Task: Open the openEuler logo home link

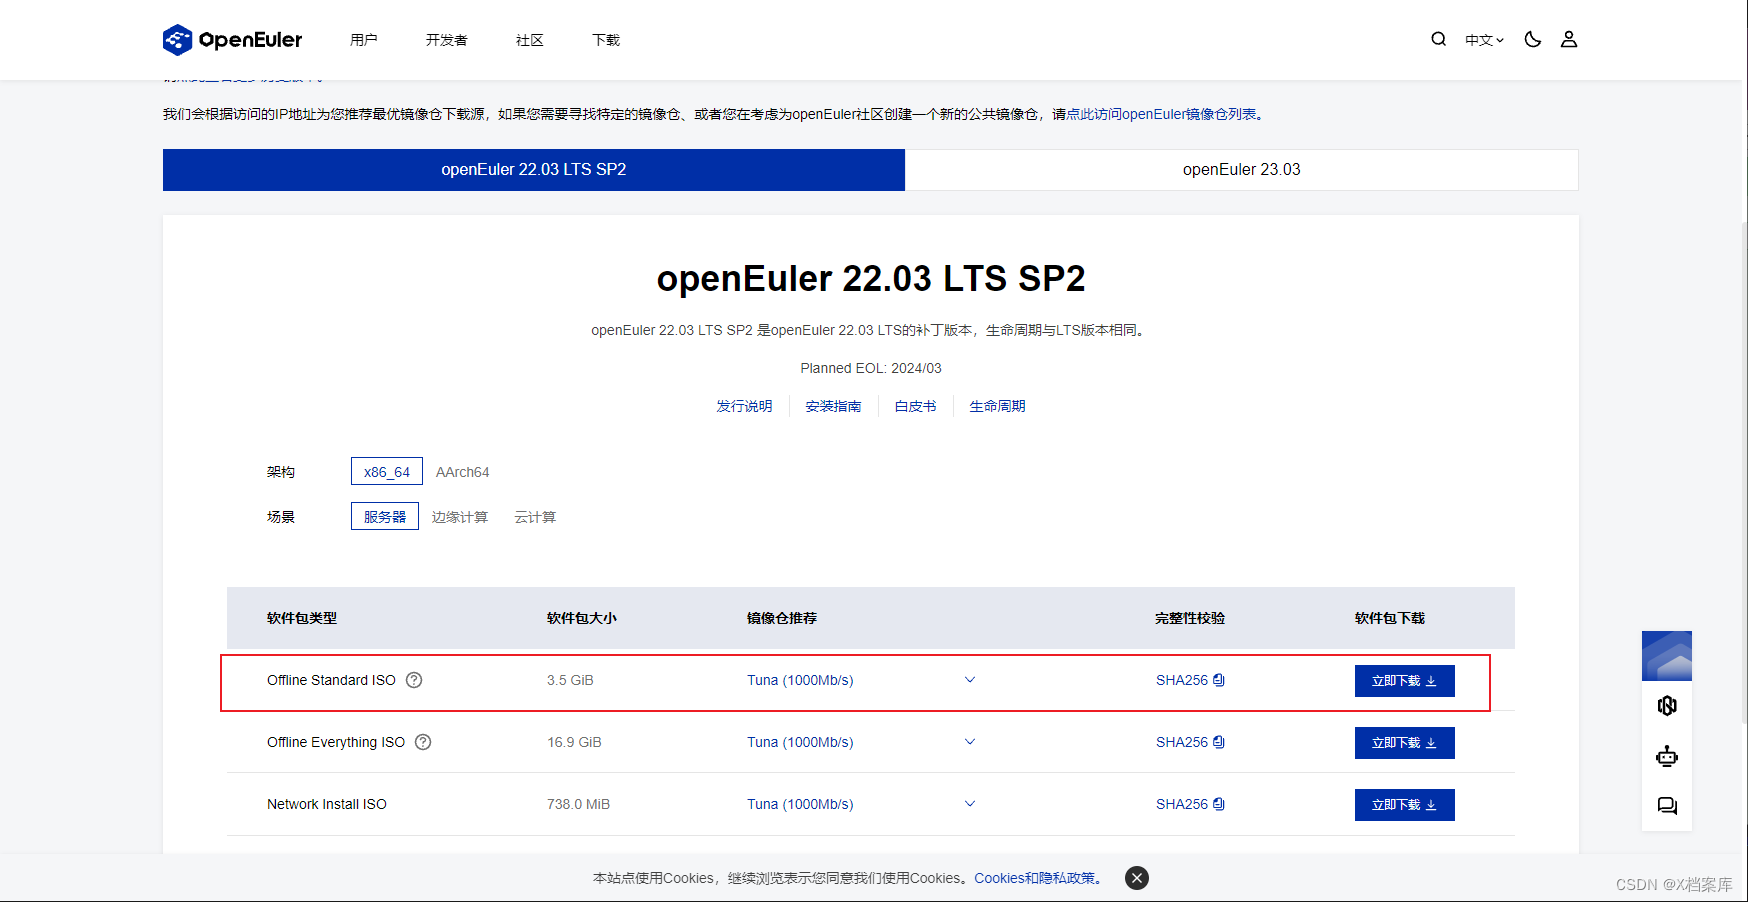Action: coord(232,40)
